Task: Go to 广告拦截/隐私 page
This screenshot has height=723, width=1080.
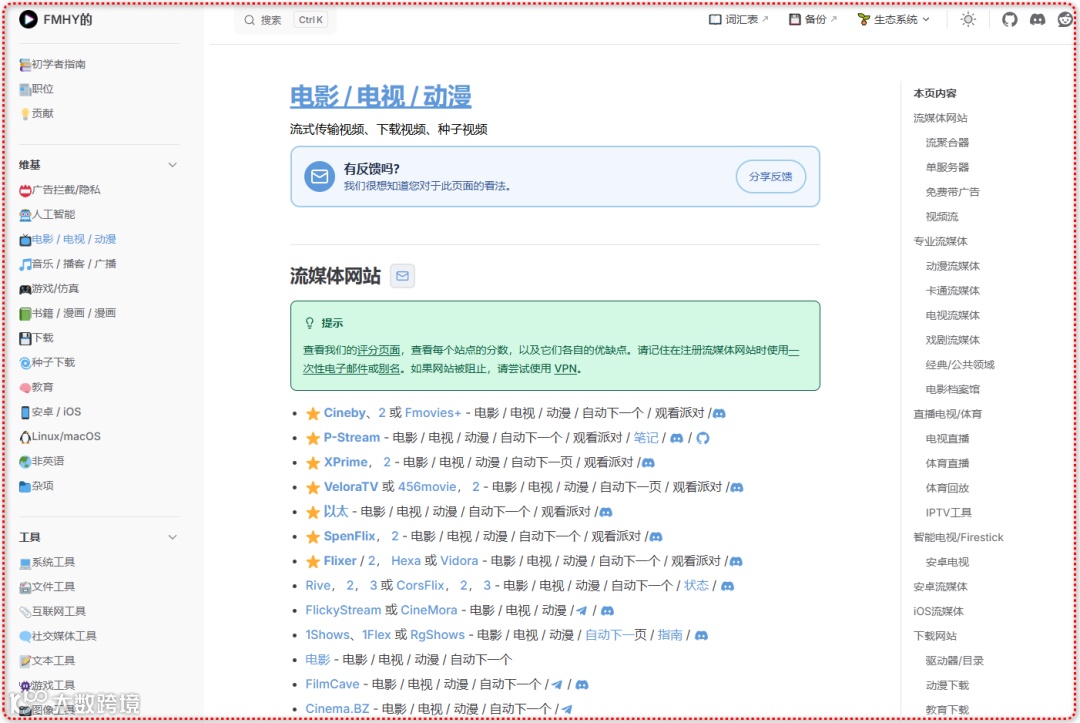Action: point(60,190)
